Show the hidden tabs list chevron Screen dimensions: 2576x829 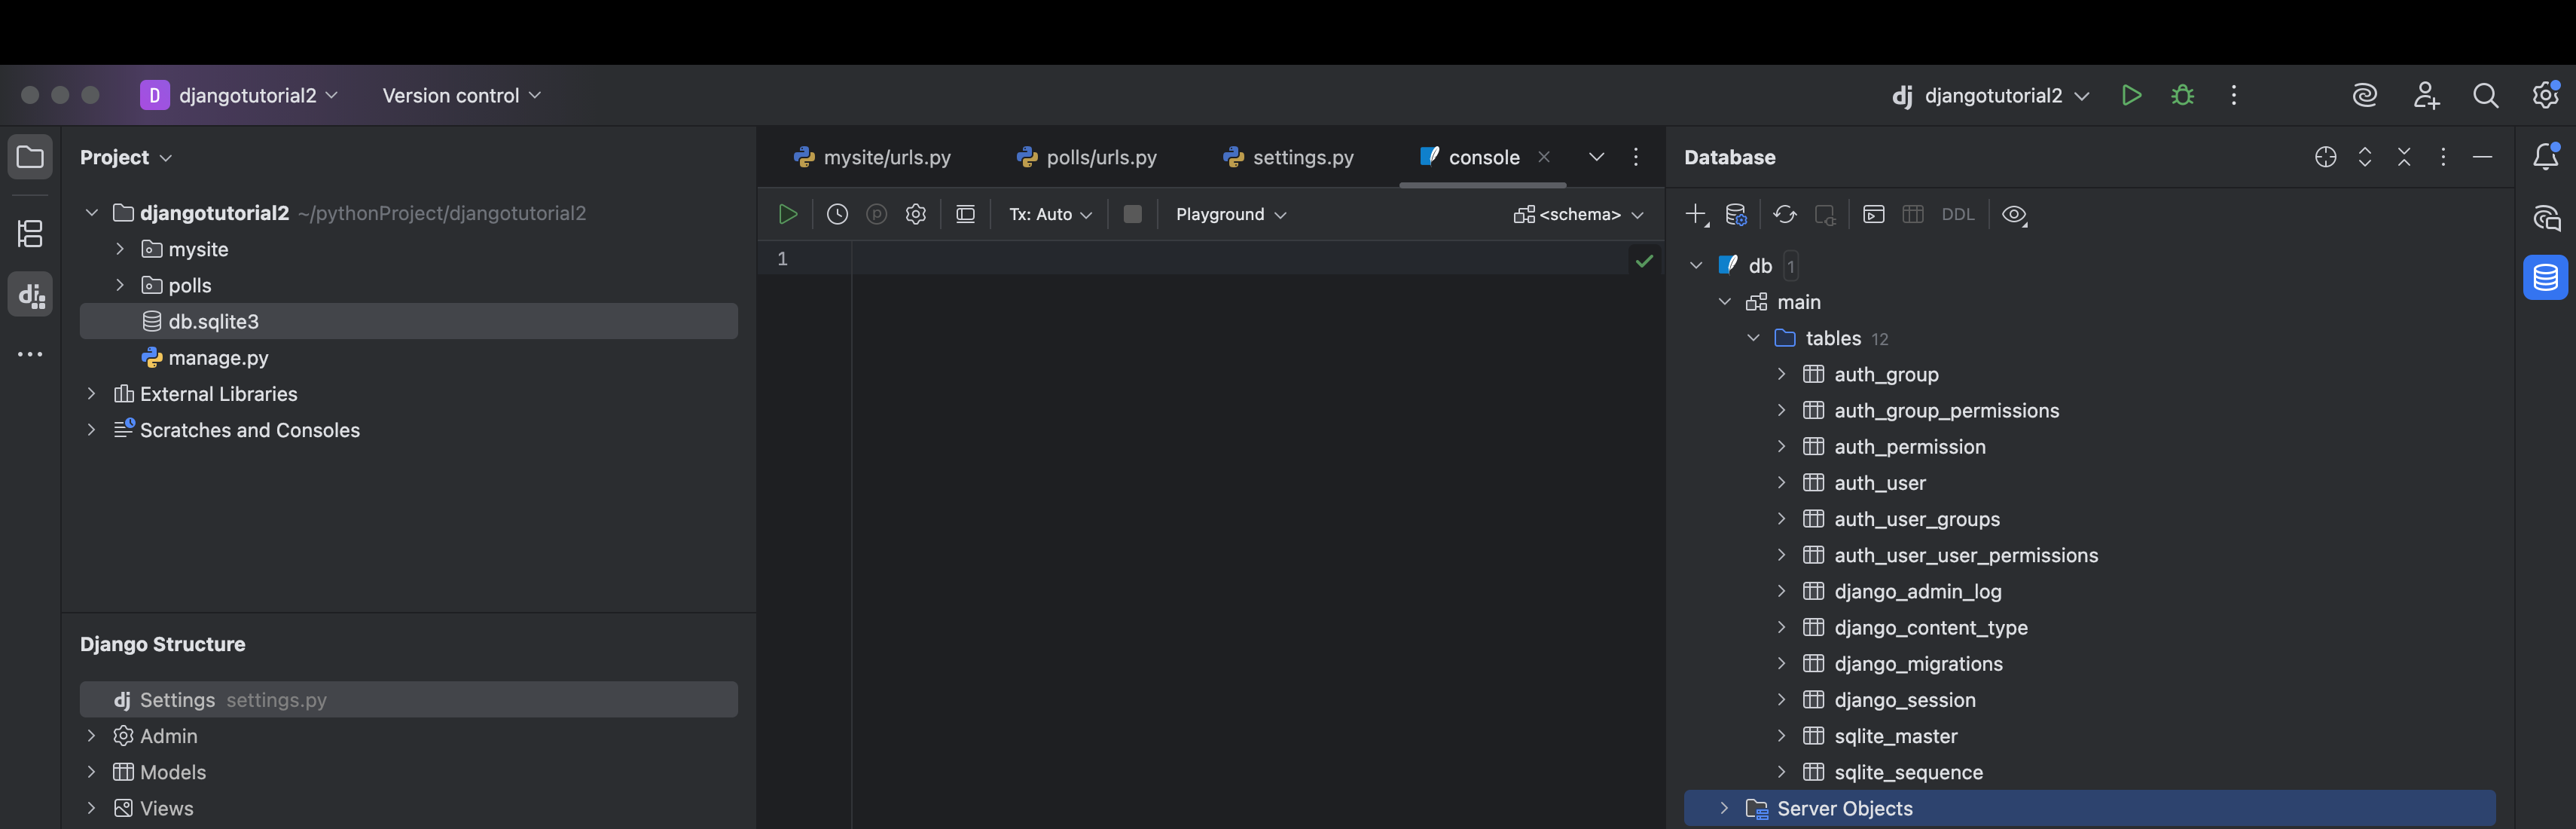1596,157
